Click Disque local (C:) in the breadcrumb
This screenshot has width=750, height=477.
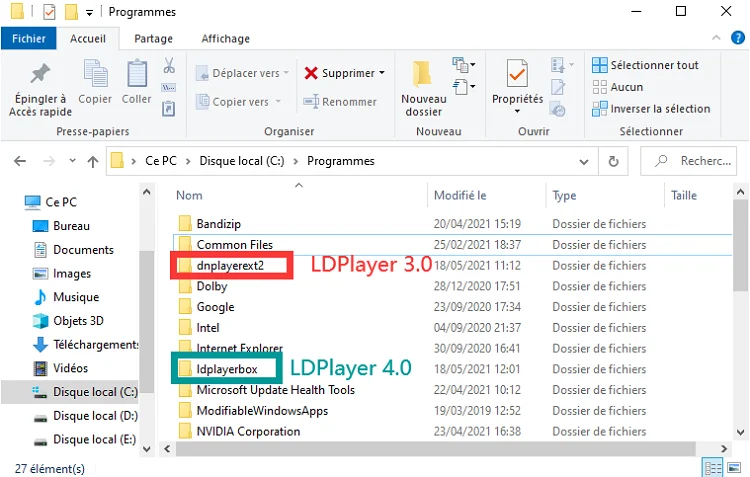click(x=242, y=161)
